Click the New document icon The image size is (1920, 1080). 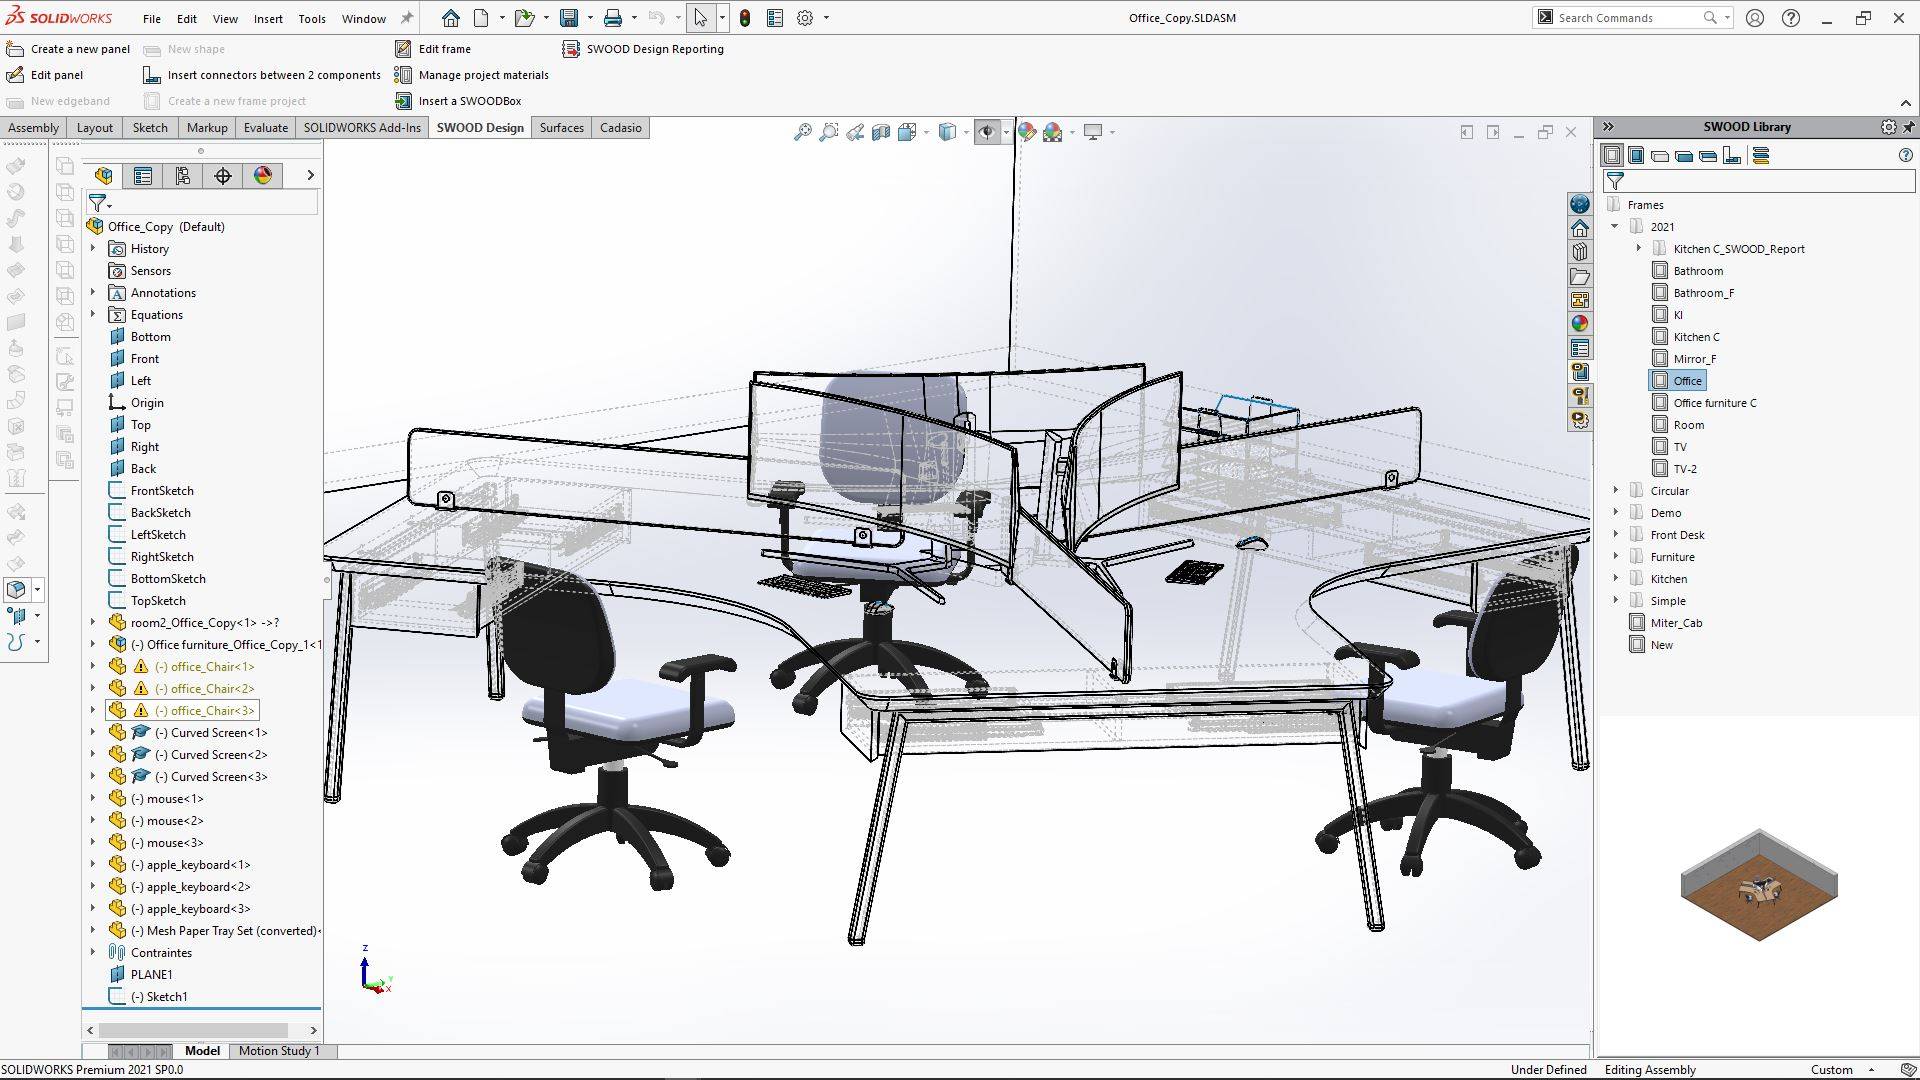[481, 18]
